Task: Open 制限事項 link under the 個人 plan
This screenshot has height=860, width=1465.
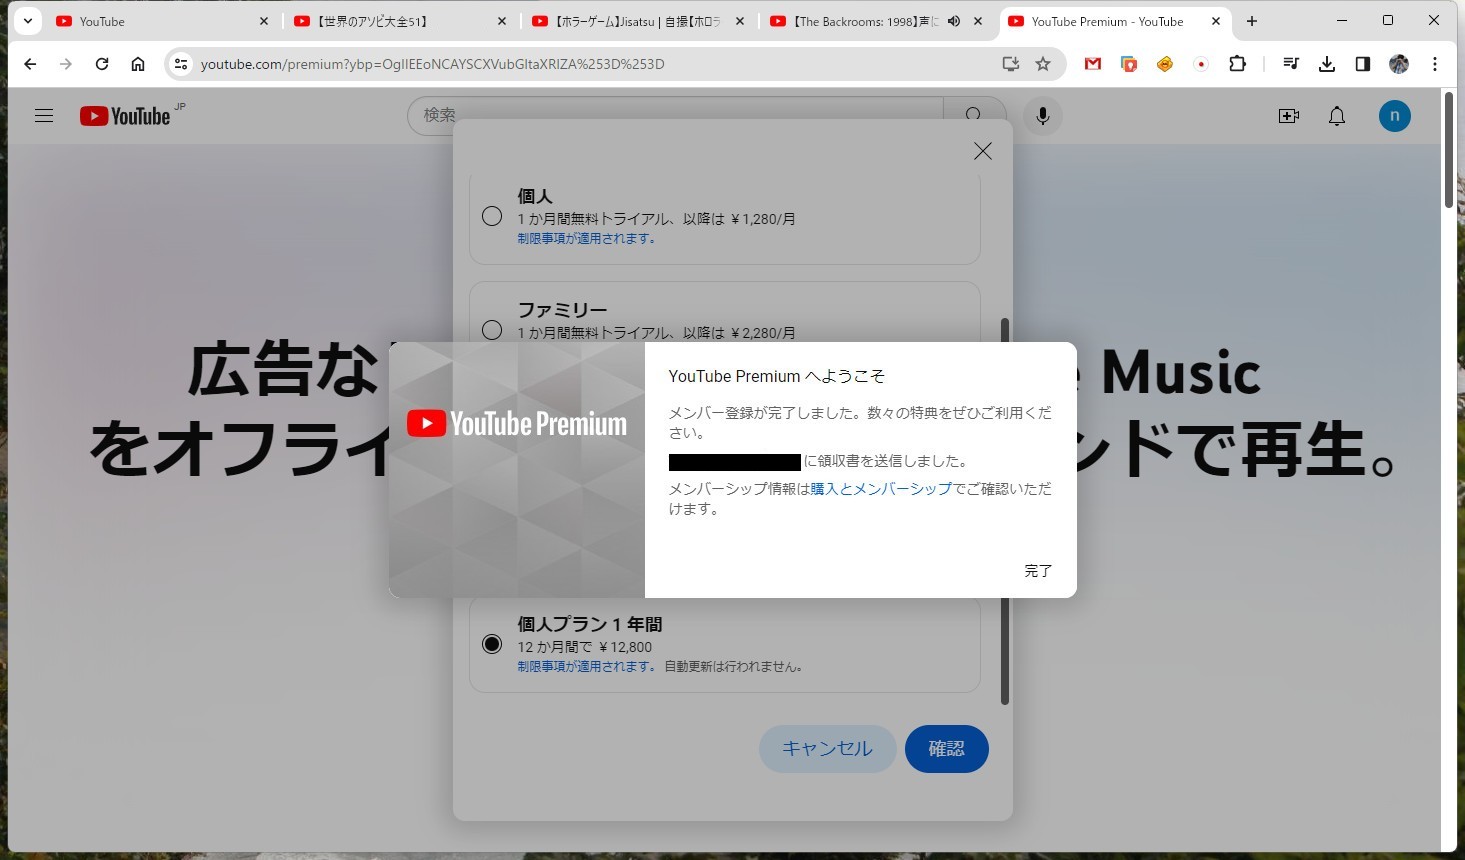Action: tap(587, 238)
